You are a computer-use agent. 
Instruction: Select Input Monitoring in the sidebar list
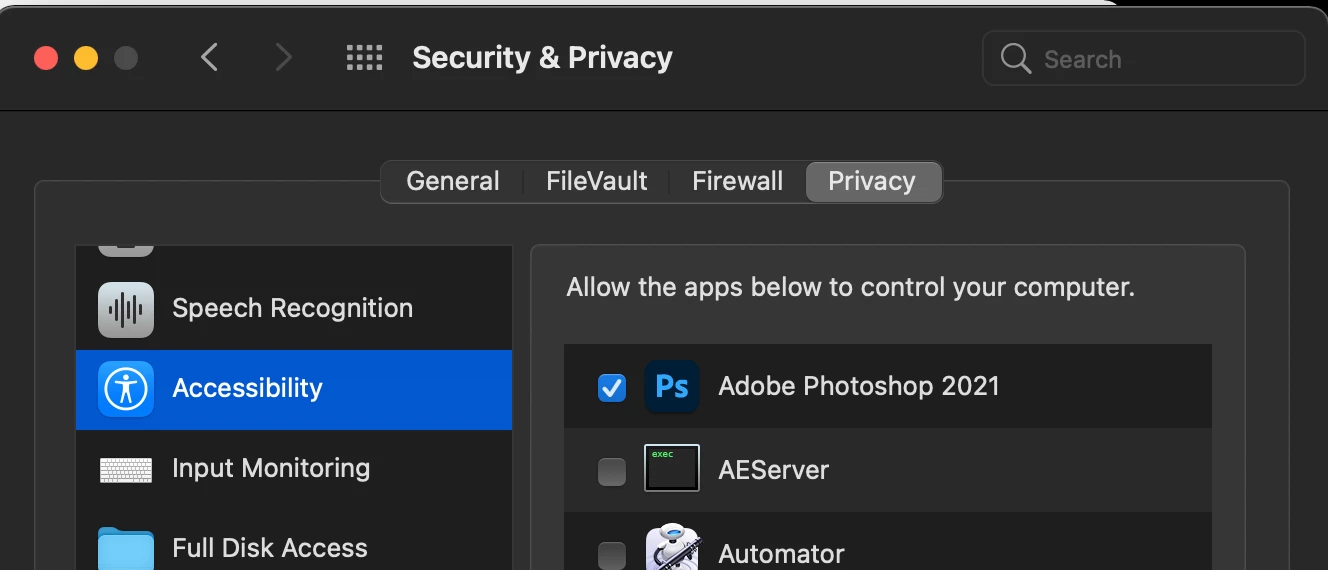271,468
